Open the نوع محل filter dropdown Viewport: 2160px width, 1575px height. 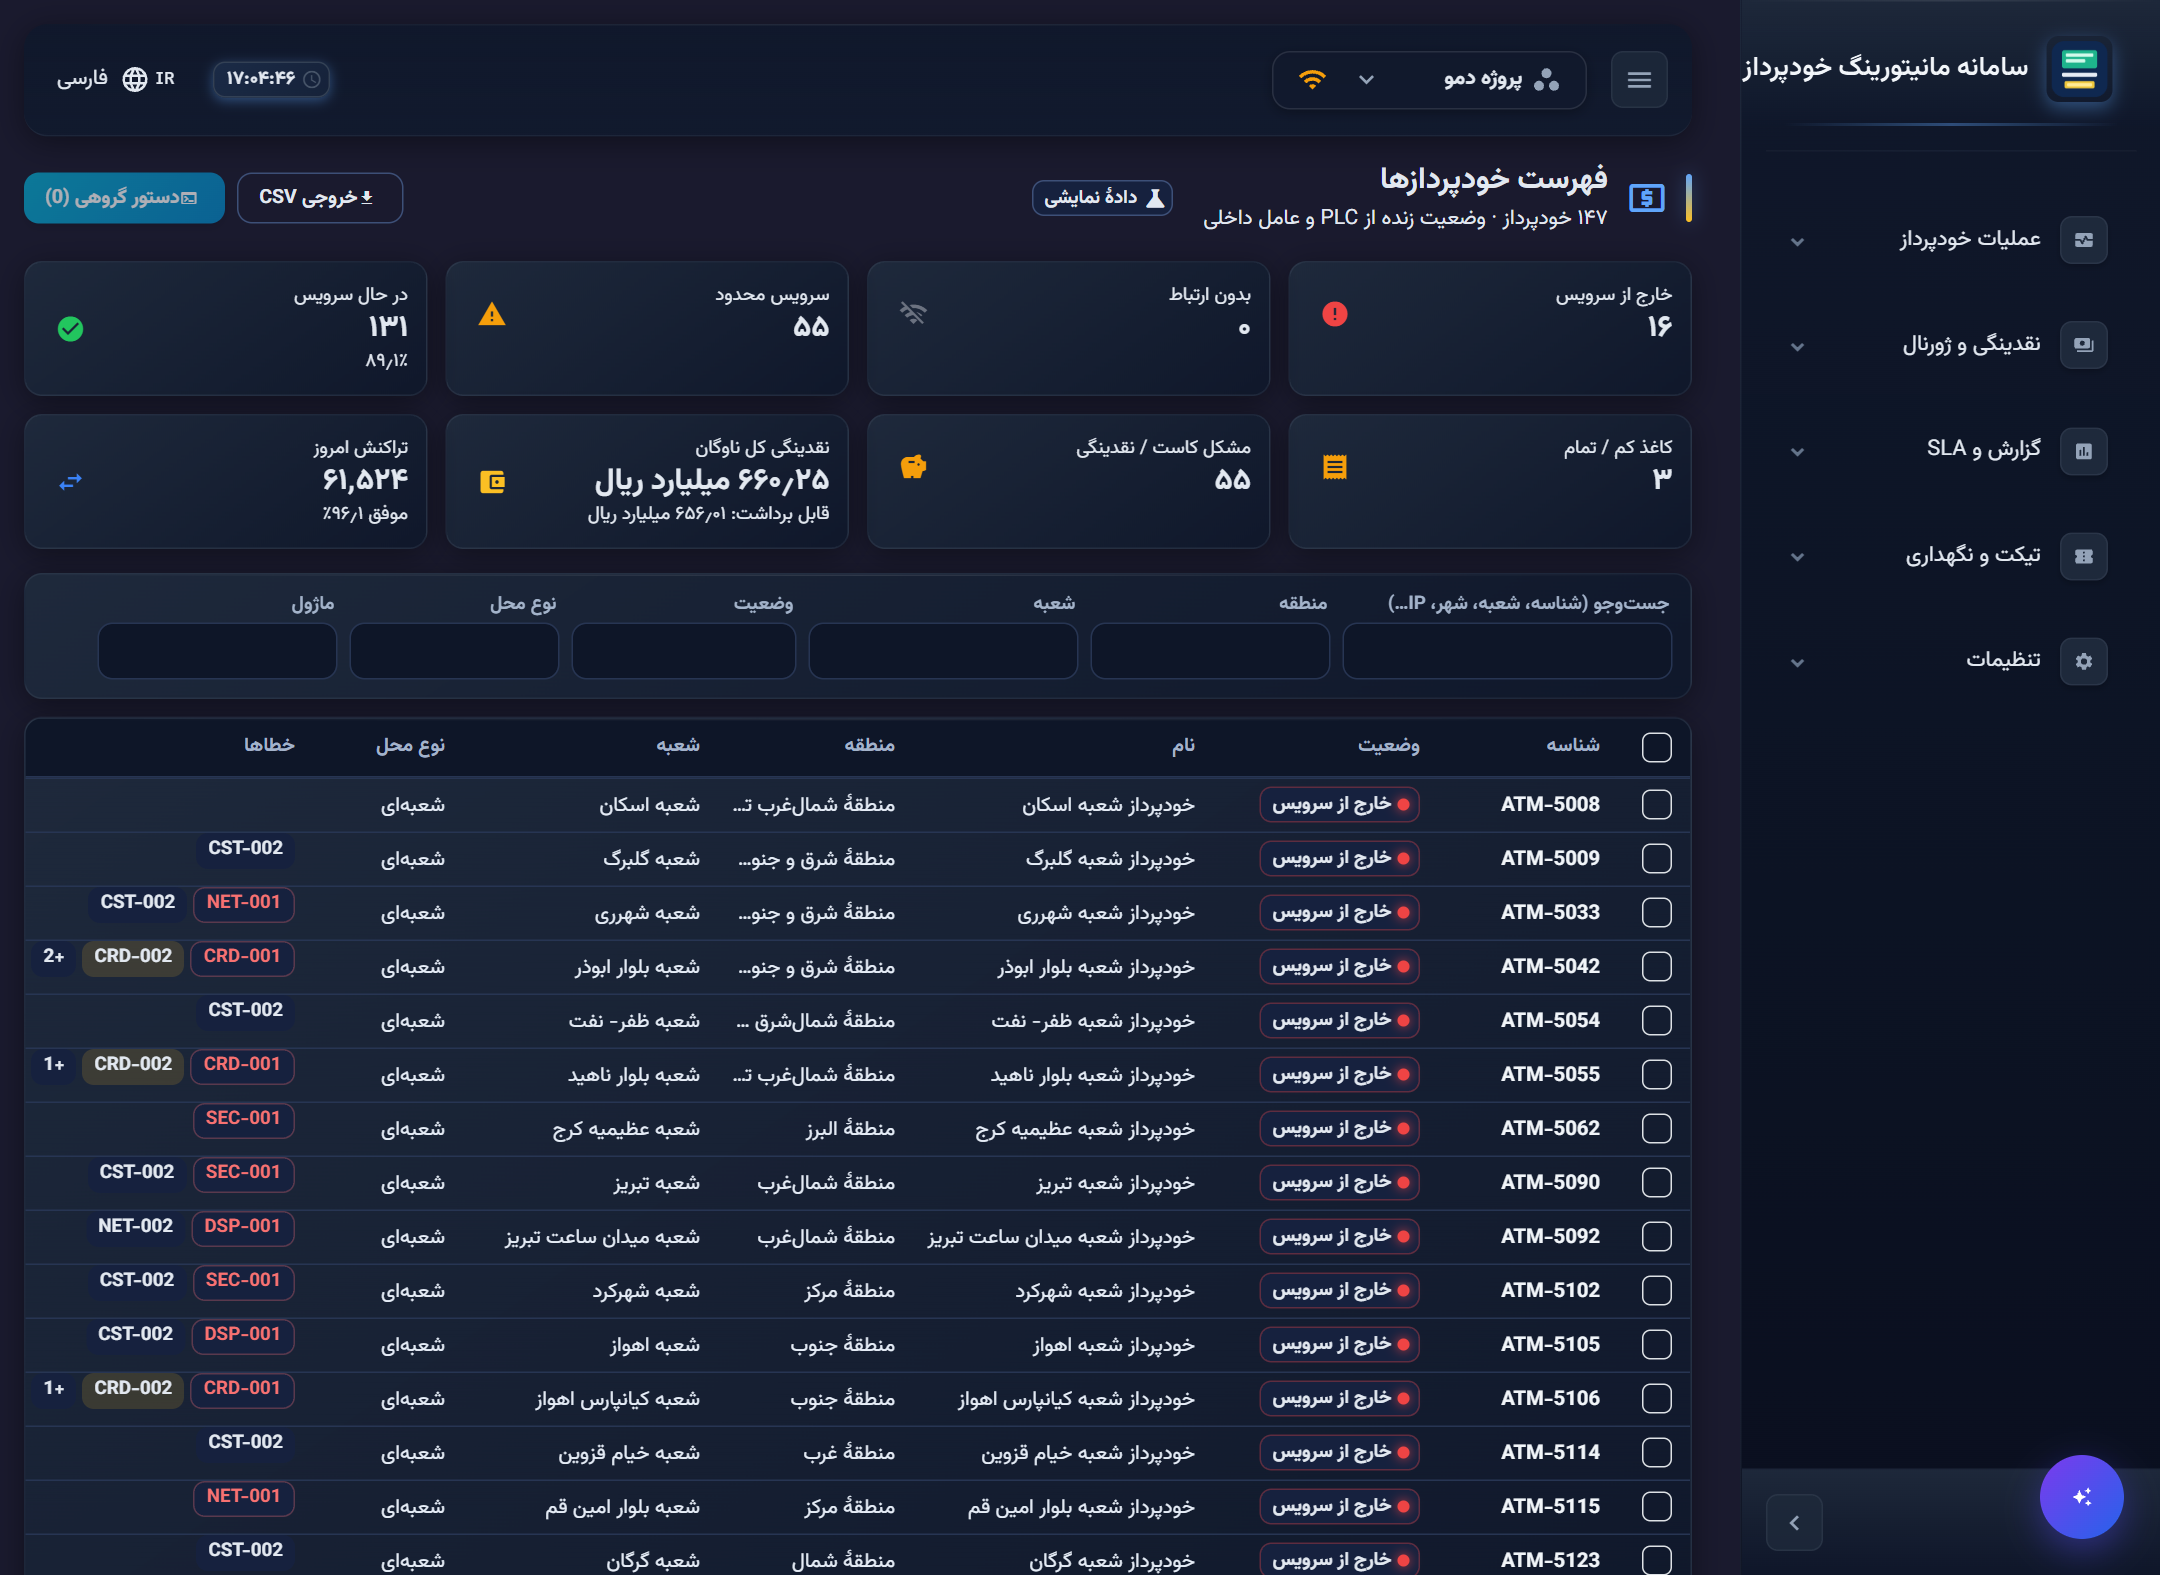(x=454, y=651)
